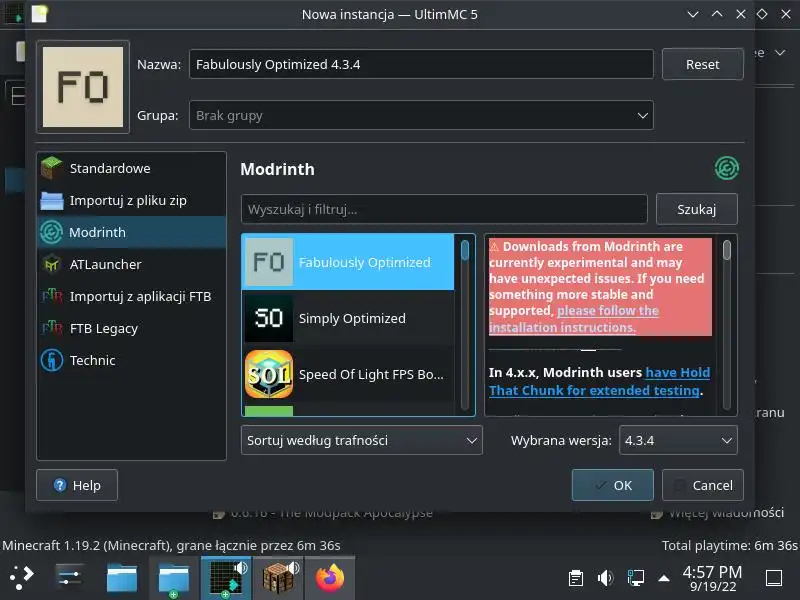Open the KDE application launcher
Viewport: 800px width, 600px height.
[x=21, y=578]
